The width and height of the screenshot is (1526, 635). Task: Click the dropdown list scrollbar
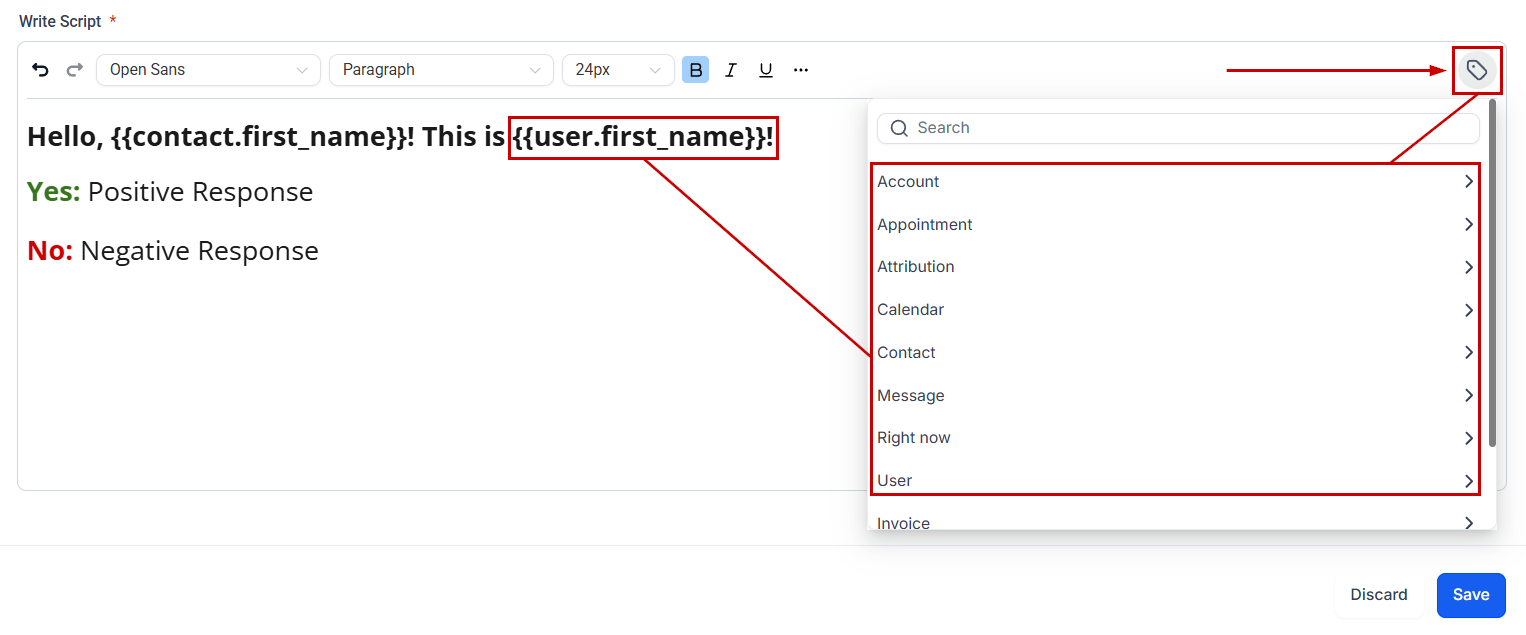1492,272
